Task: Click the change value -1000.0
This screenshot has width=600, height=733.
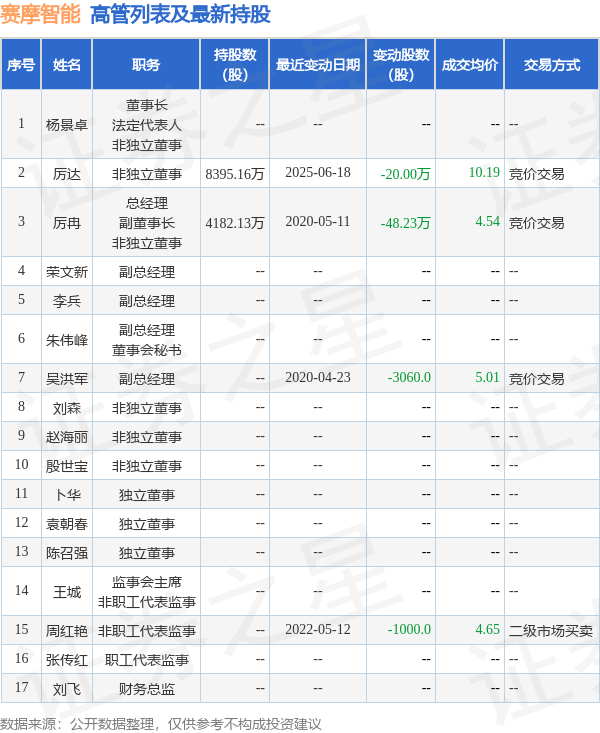Action: (409, 629)
